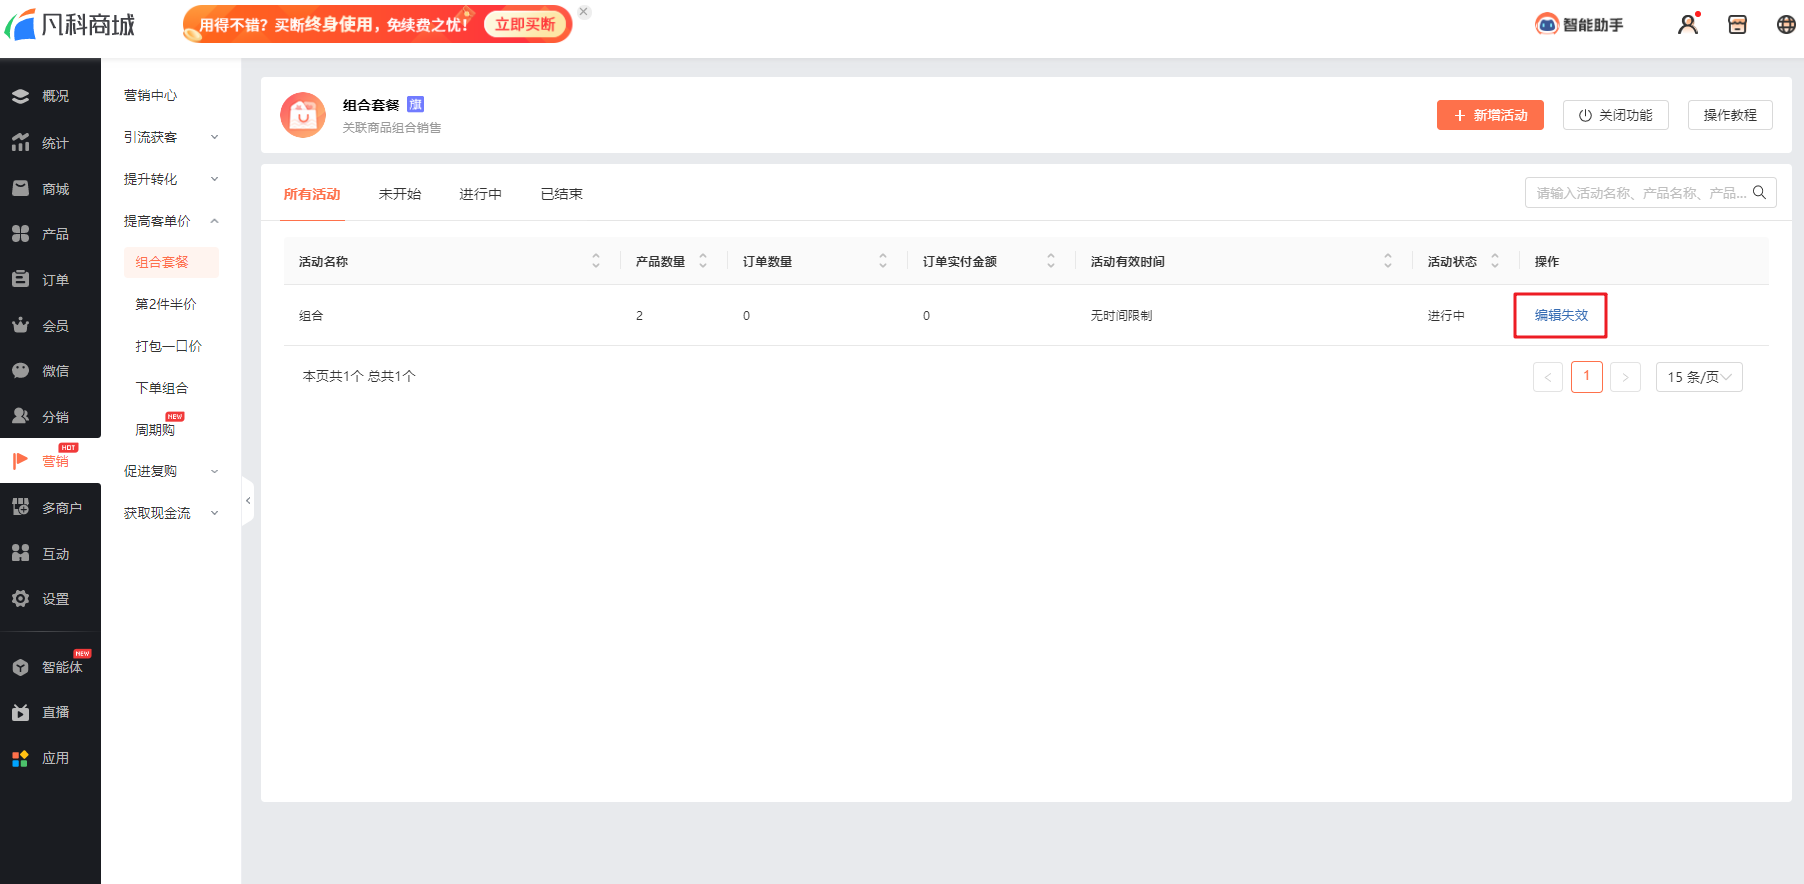Screen dimensions: 1804x884
Task: Switch to the 进行中 tab
Action: [x=481, y=194]
